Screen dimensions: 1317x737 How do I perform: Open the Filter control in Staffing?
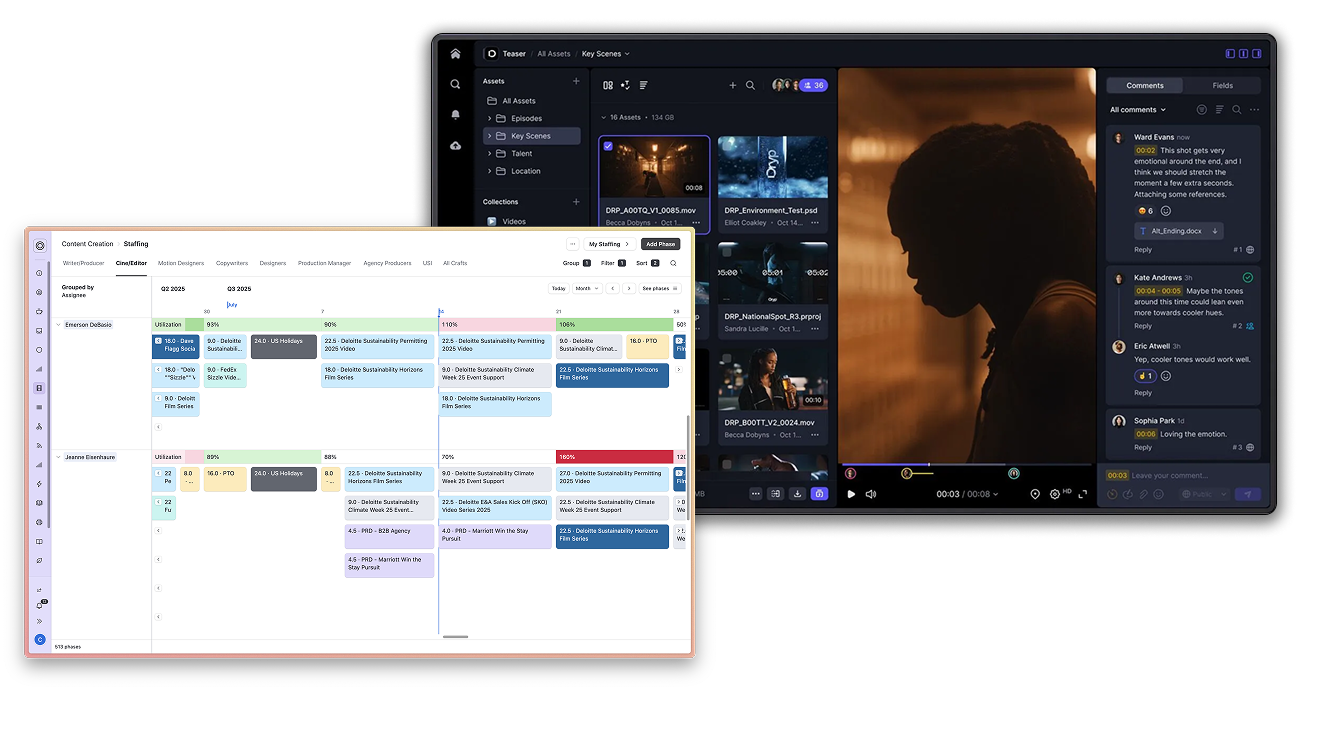point(613,263)
